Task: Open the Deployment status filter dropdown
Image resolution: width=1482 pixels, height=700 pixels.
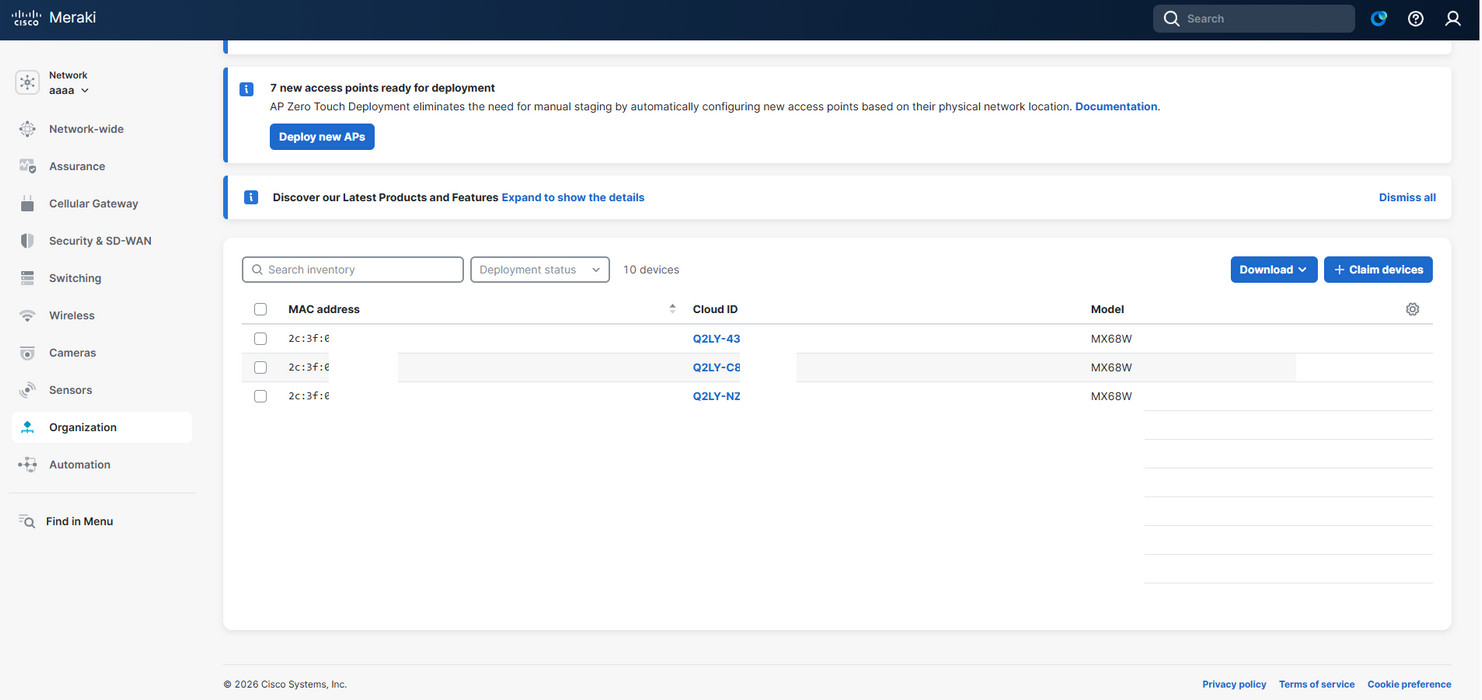Action: [540, 270]
